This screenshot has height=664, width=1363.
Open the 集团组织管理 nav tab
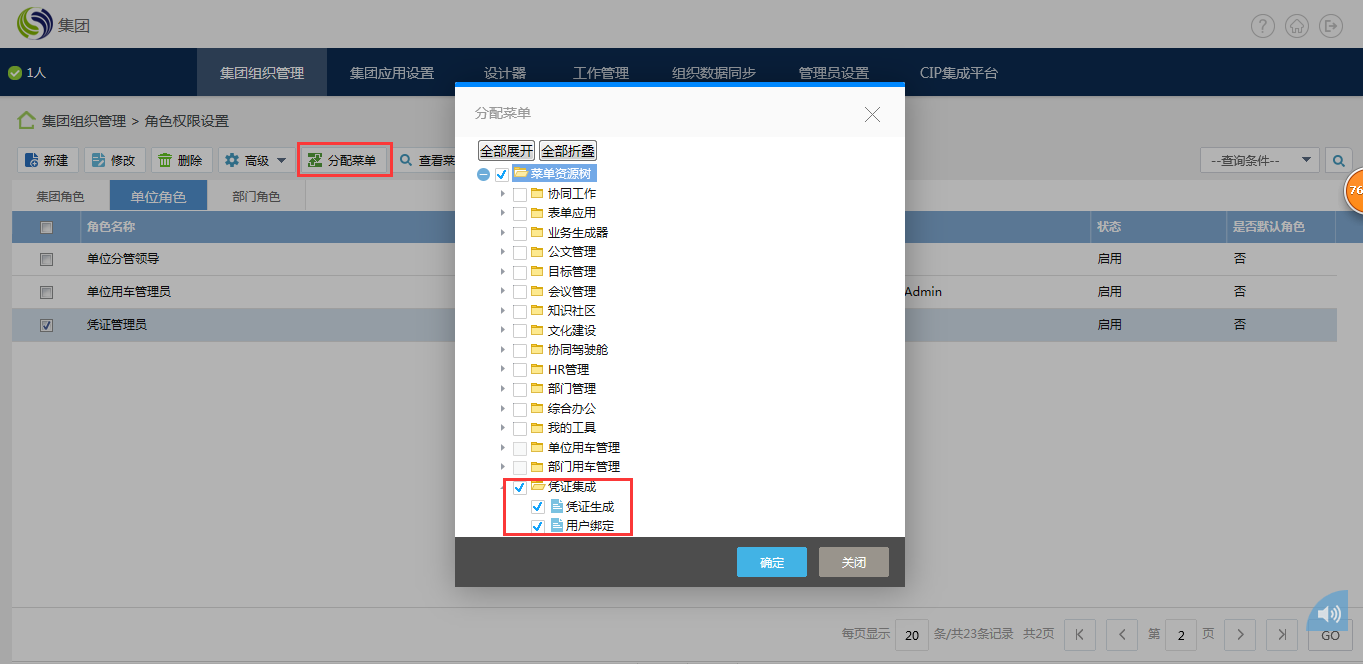point(262,73)
